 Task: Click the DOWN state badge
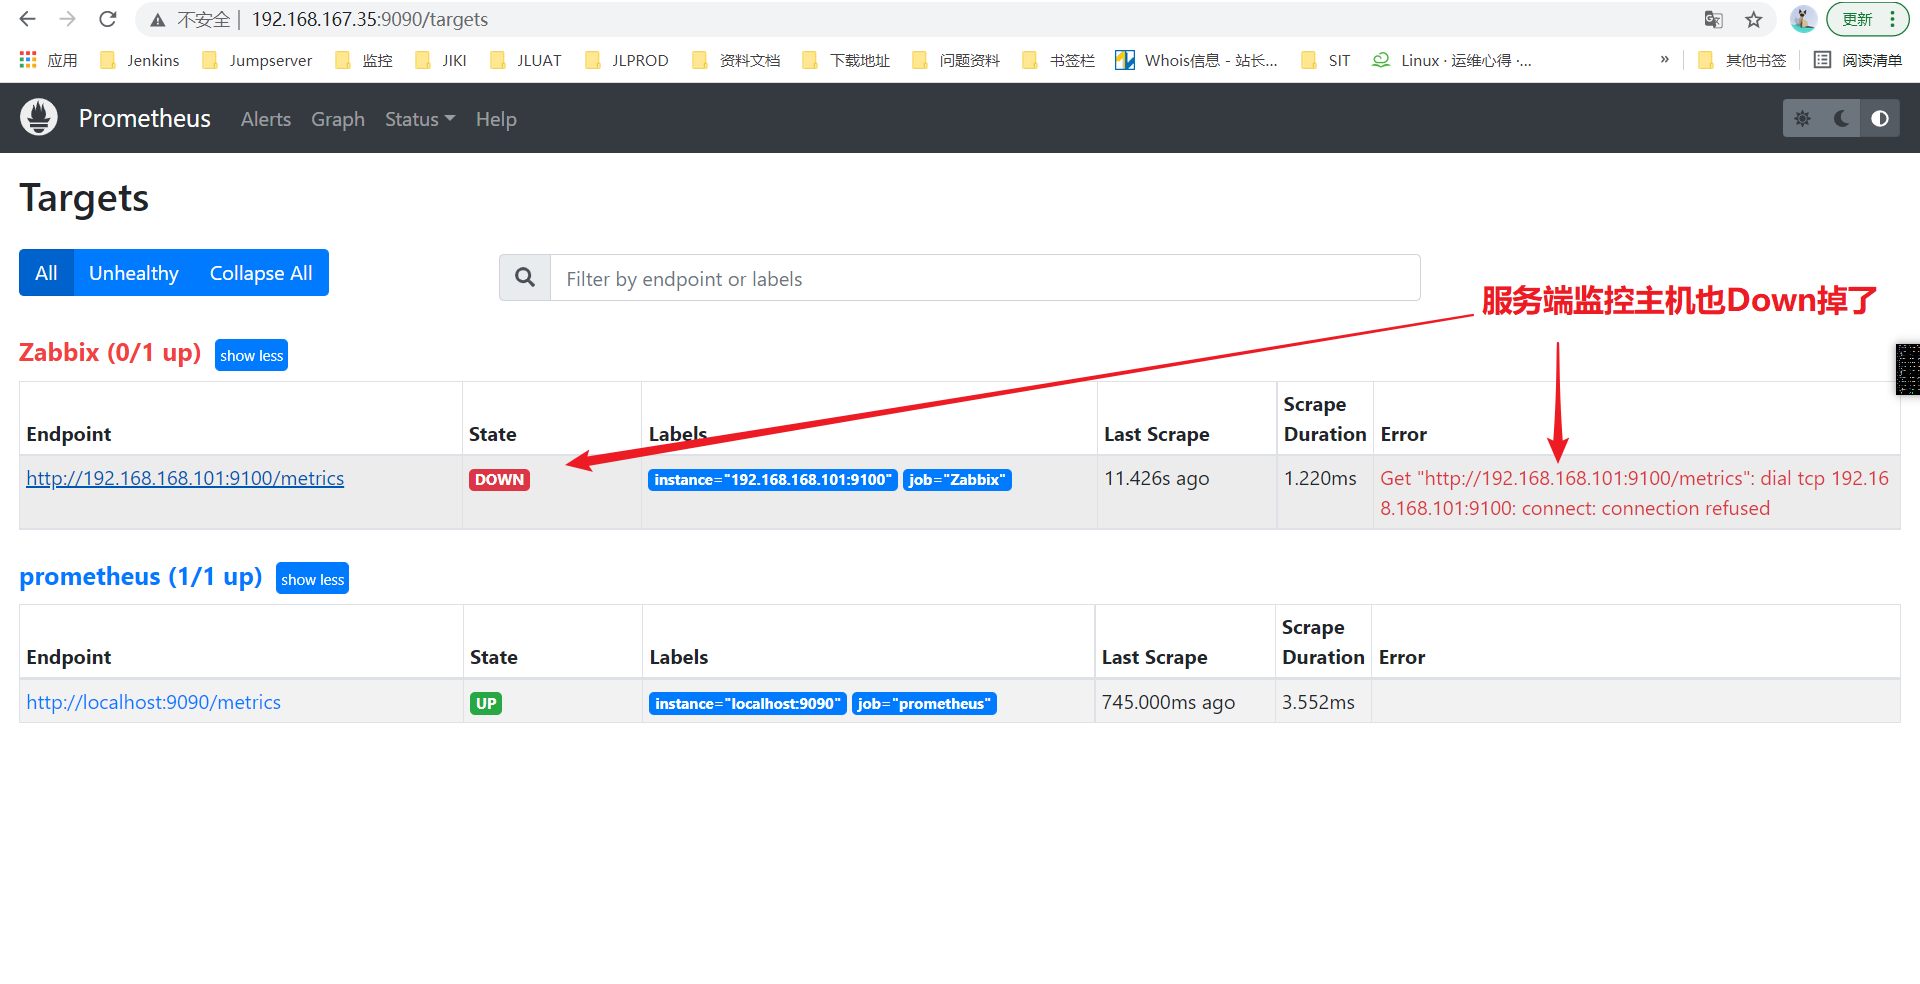pos(499,479)
